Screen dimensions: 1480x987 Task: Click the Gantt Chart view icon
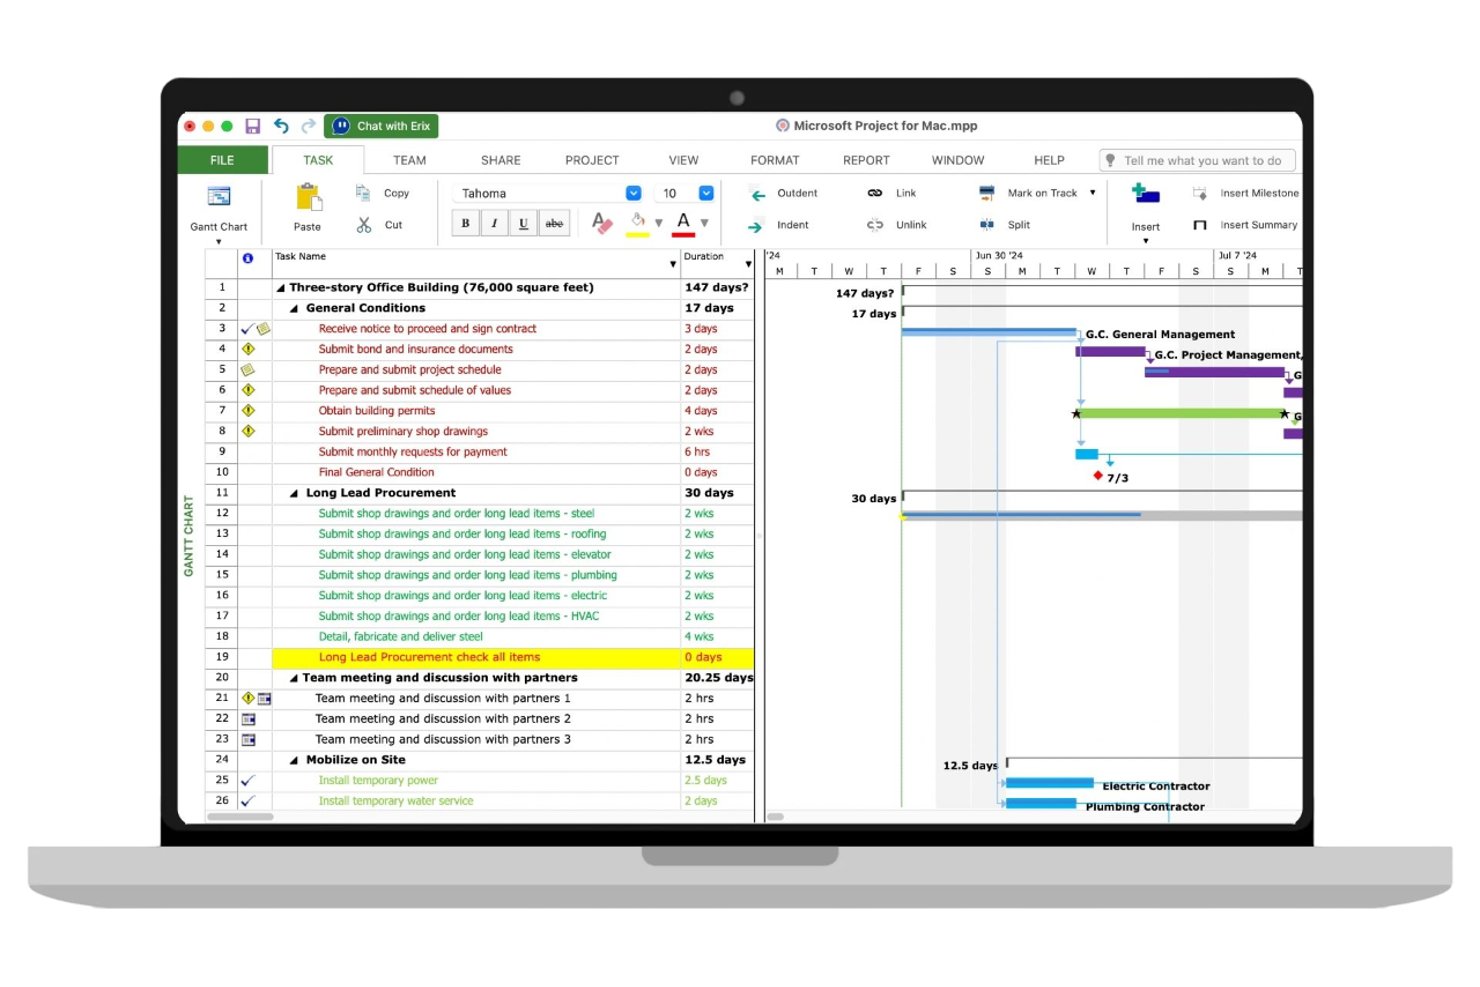pos(219,197)
